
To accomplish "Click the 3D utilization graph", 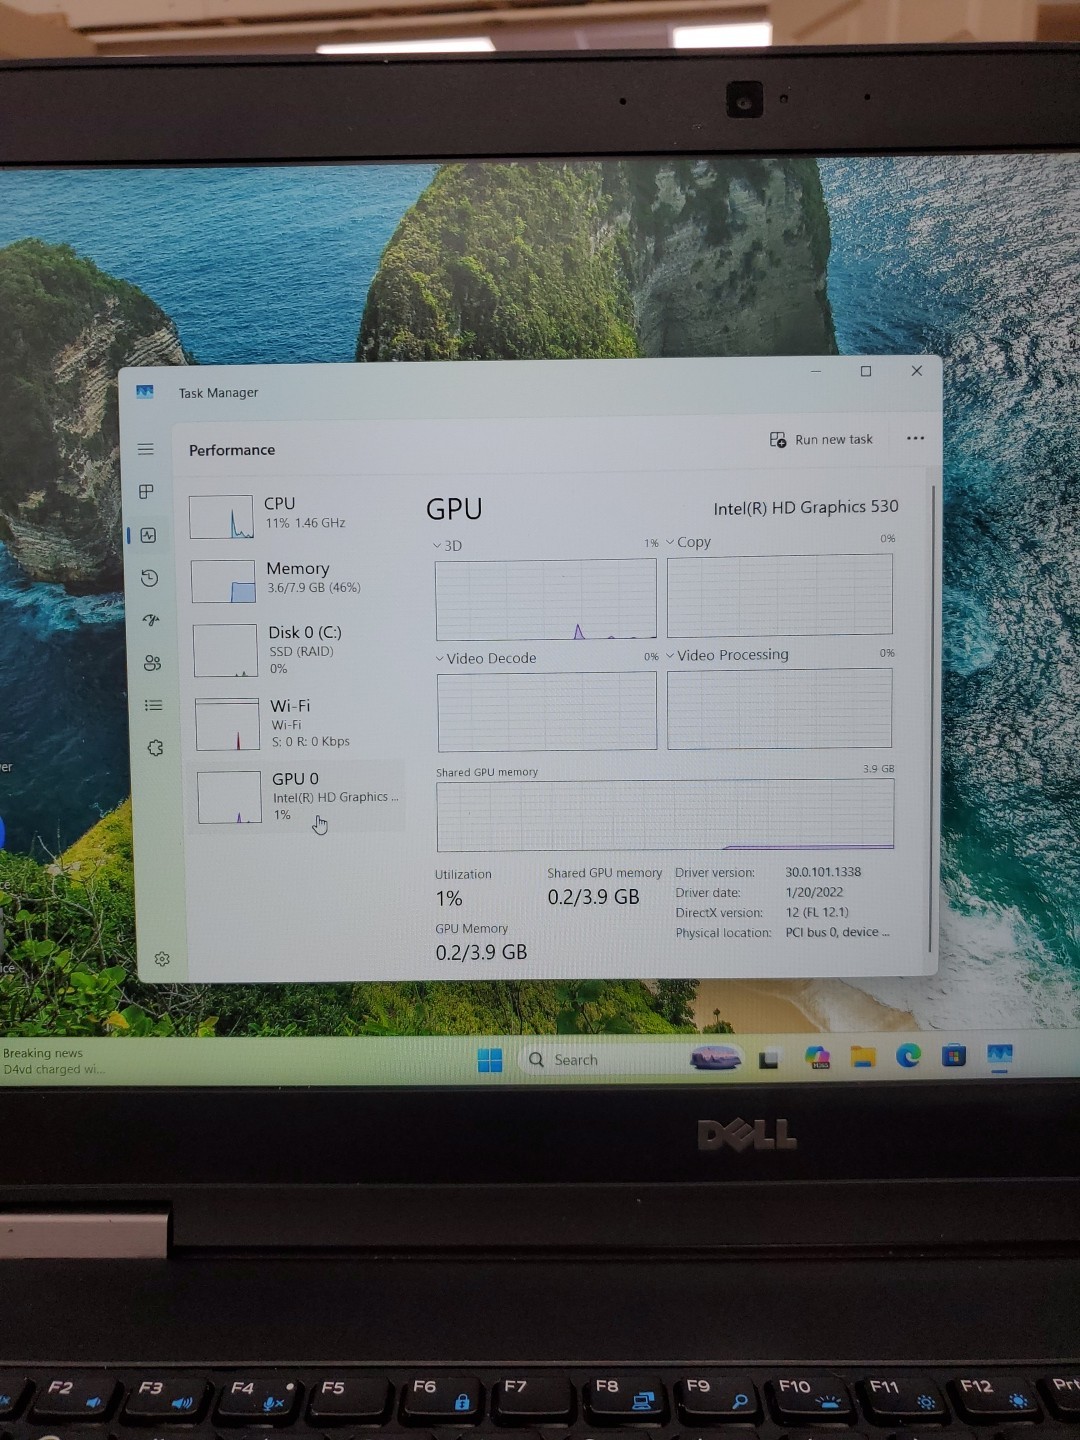I will coord(546,599).
